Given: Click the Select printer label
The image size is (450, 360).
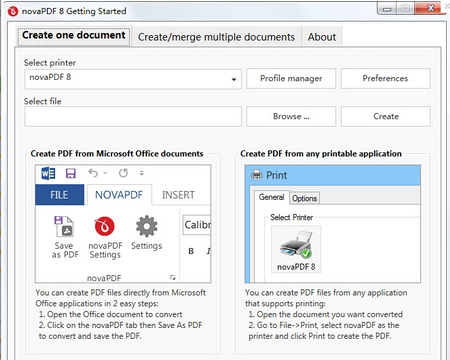Looking at the screenshot, I should [x=50, y=63].
